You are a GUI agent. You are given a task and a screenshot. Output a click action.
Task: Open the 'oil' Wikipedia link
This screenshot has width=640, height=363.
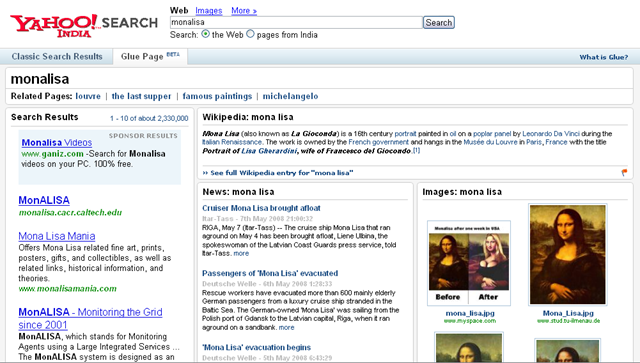coord(453,134)
